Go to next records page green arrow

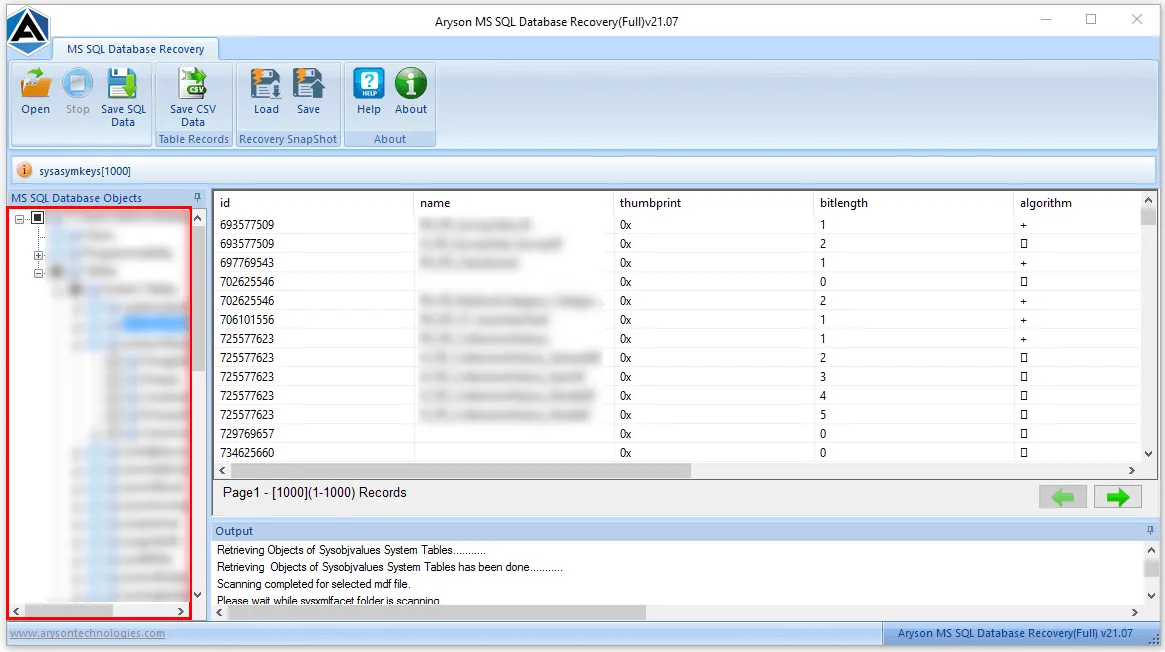tap(1117, 497)
